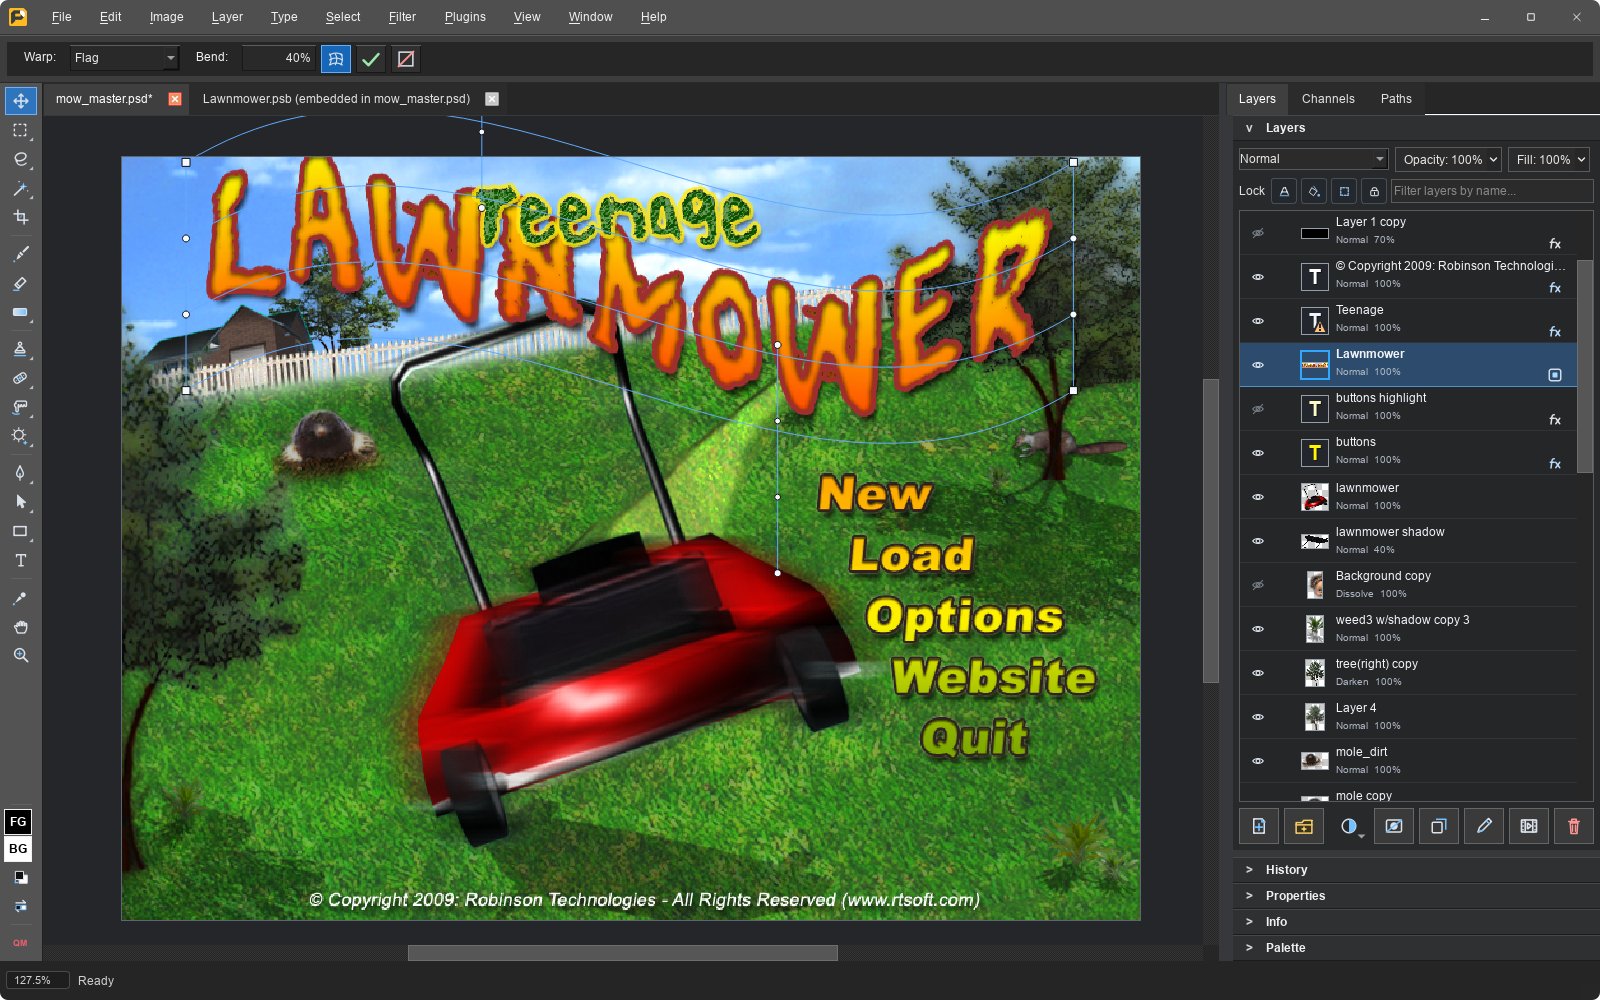1600x1000 pixels.
Task: Switch to the Channels tab
Action: tap(1328, 99)
